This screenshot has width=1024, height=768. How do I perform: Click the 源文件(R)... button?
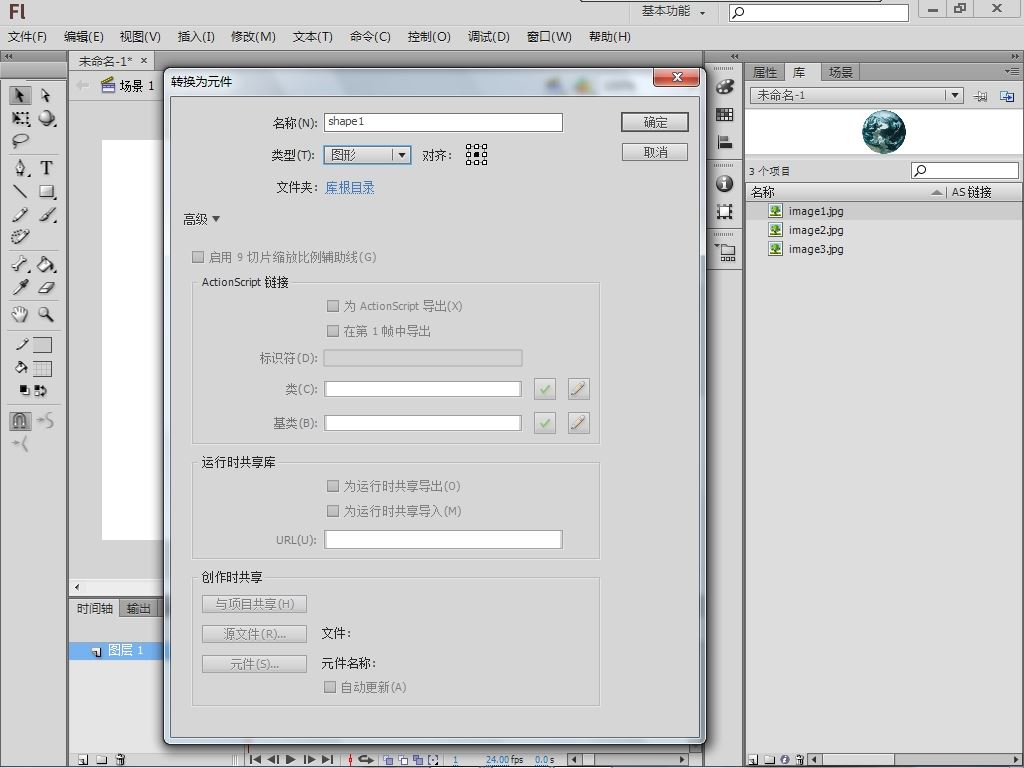254,633
